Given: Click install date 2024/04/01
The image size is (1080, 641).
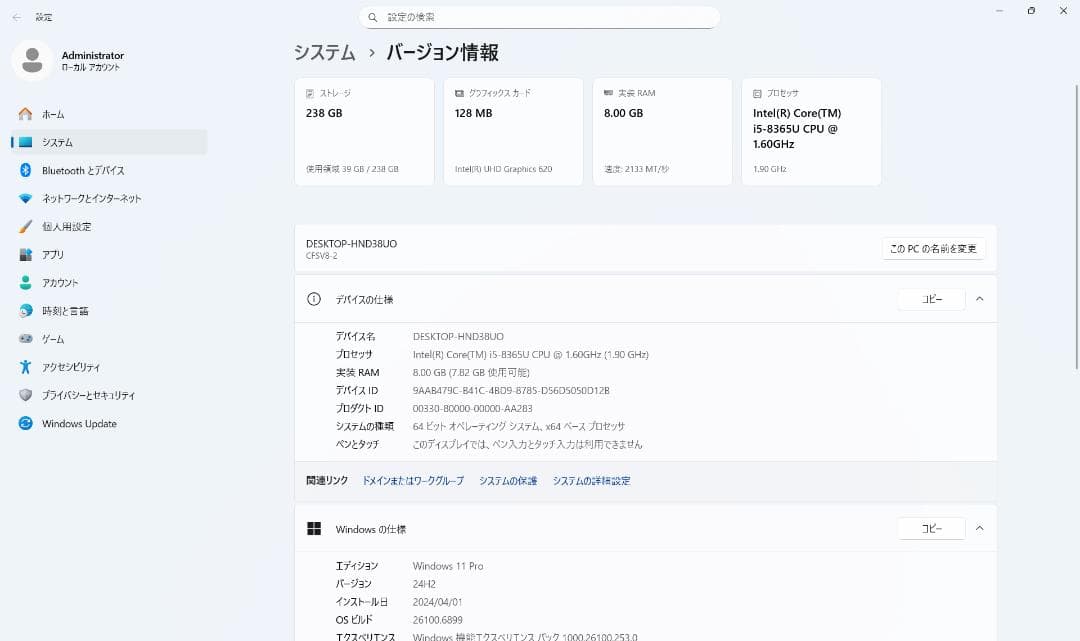Looking at the screenshot, I should click(437, 602).
